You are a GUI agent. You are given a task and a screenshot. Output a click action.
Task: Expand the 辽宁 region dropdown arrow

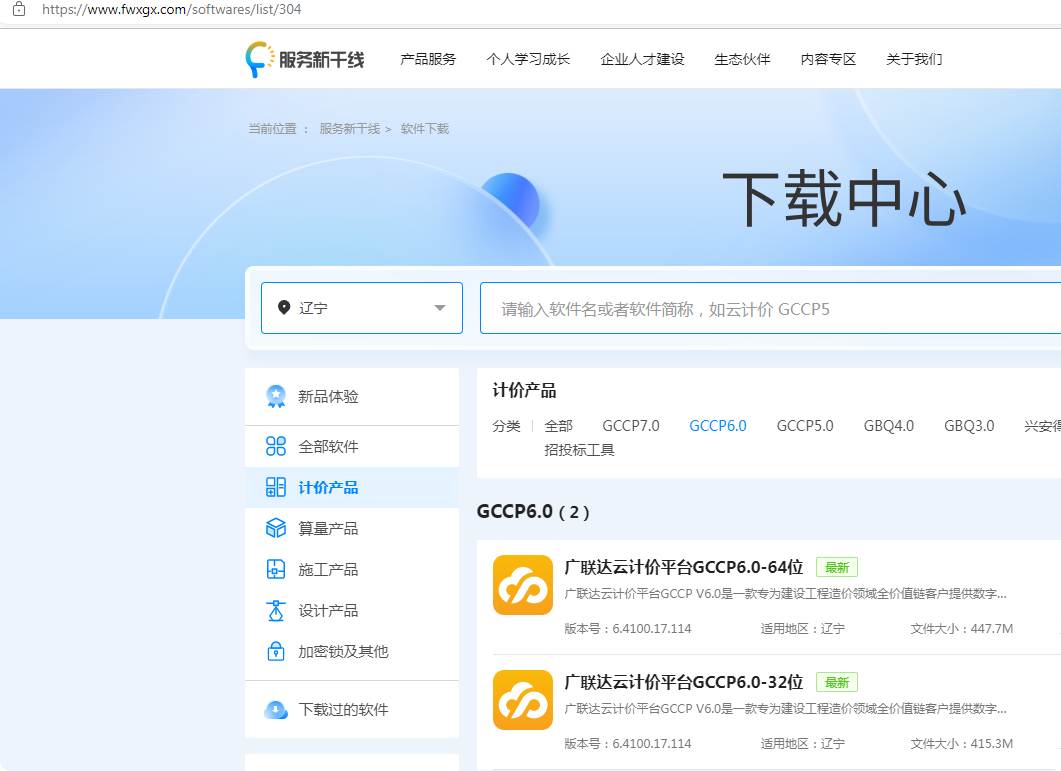[440, 308]
